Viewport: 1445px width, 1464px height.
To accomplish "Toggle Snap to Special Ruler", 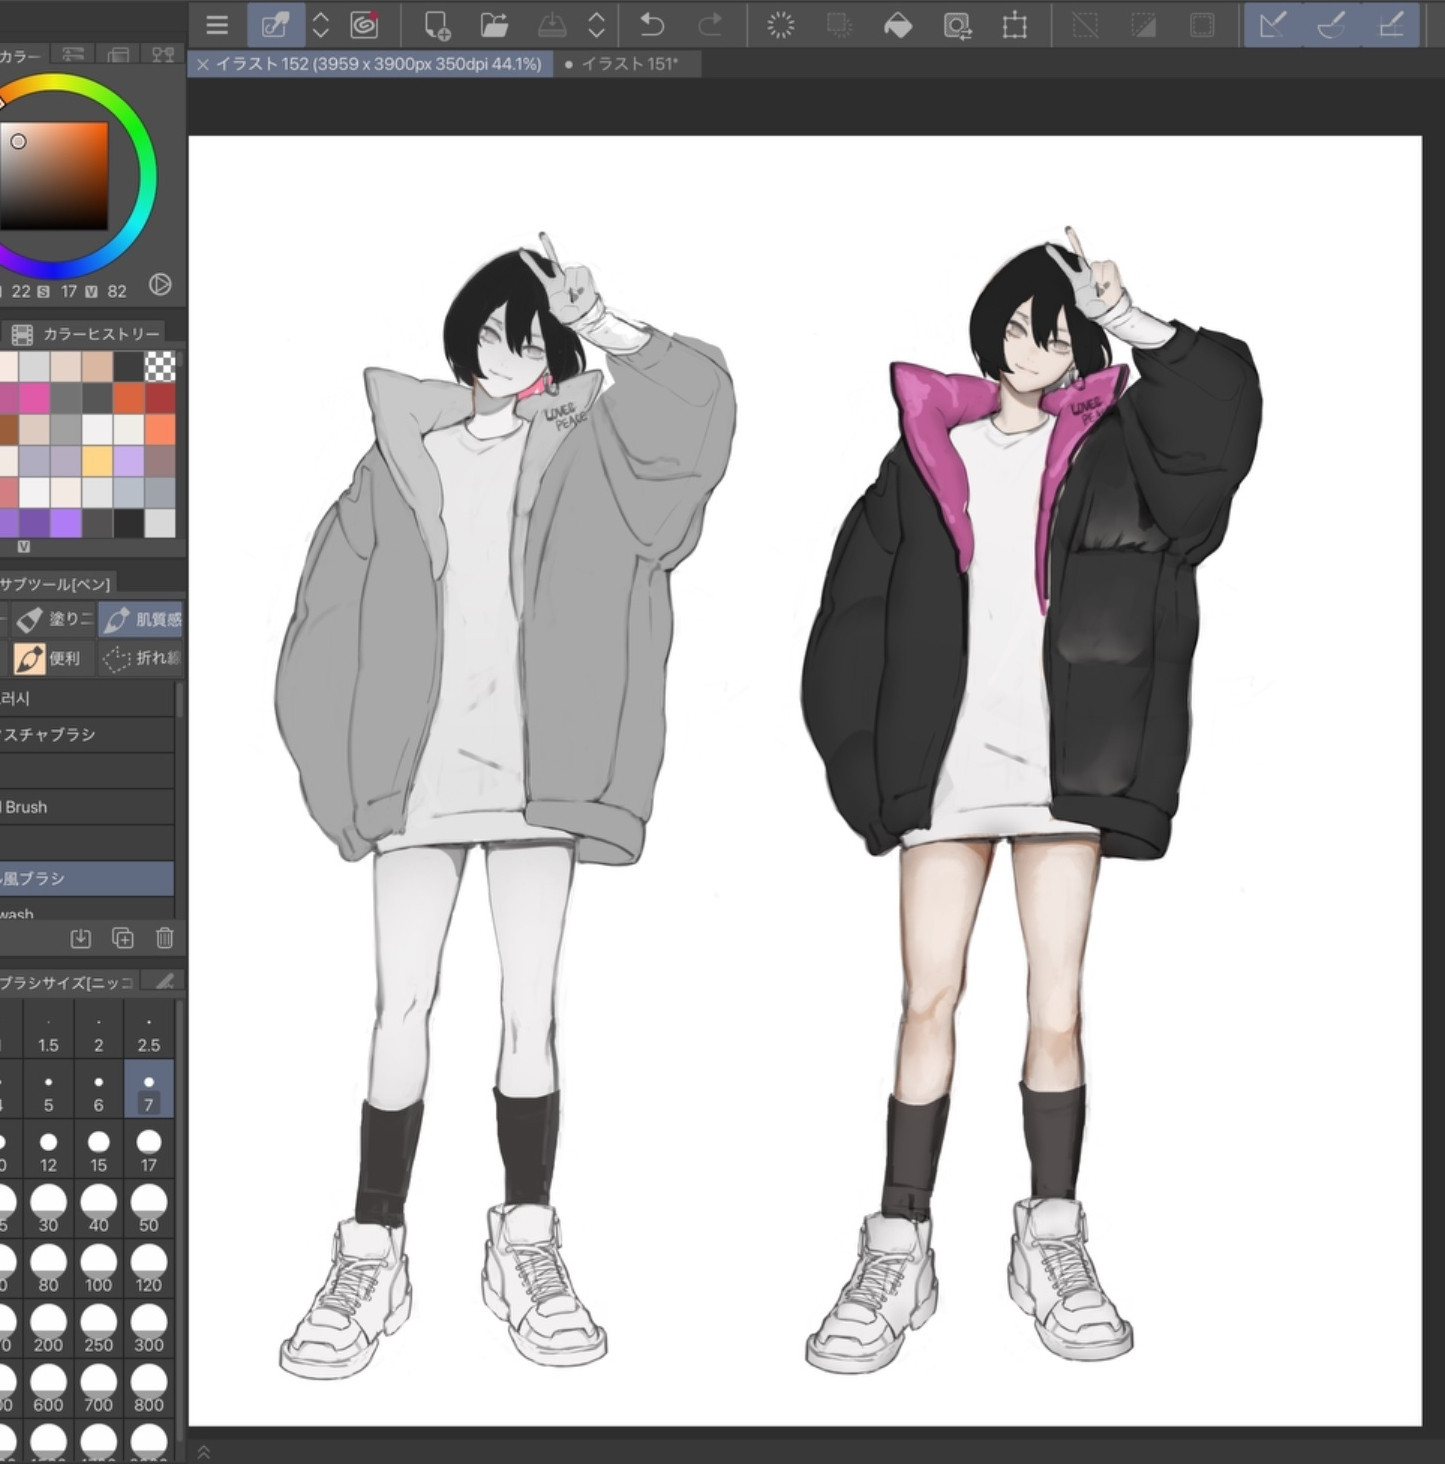I will (x=1331, y=25).
